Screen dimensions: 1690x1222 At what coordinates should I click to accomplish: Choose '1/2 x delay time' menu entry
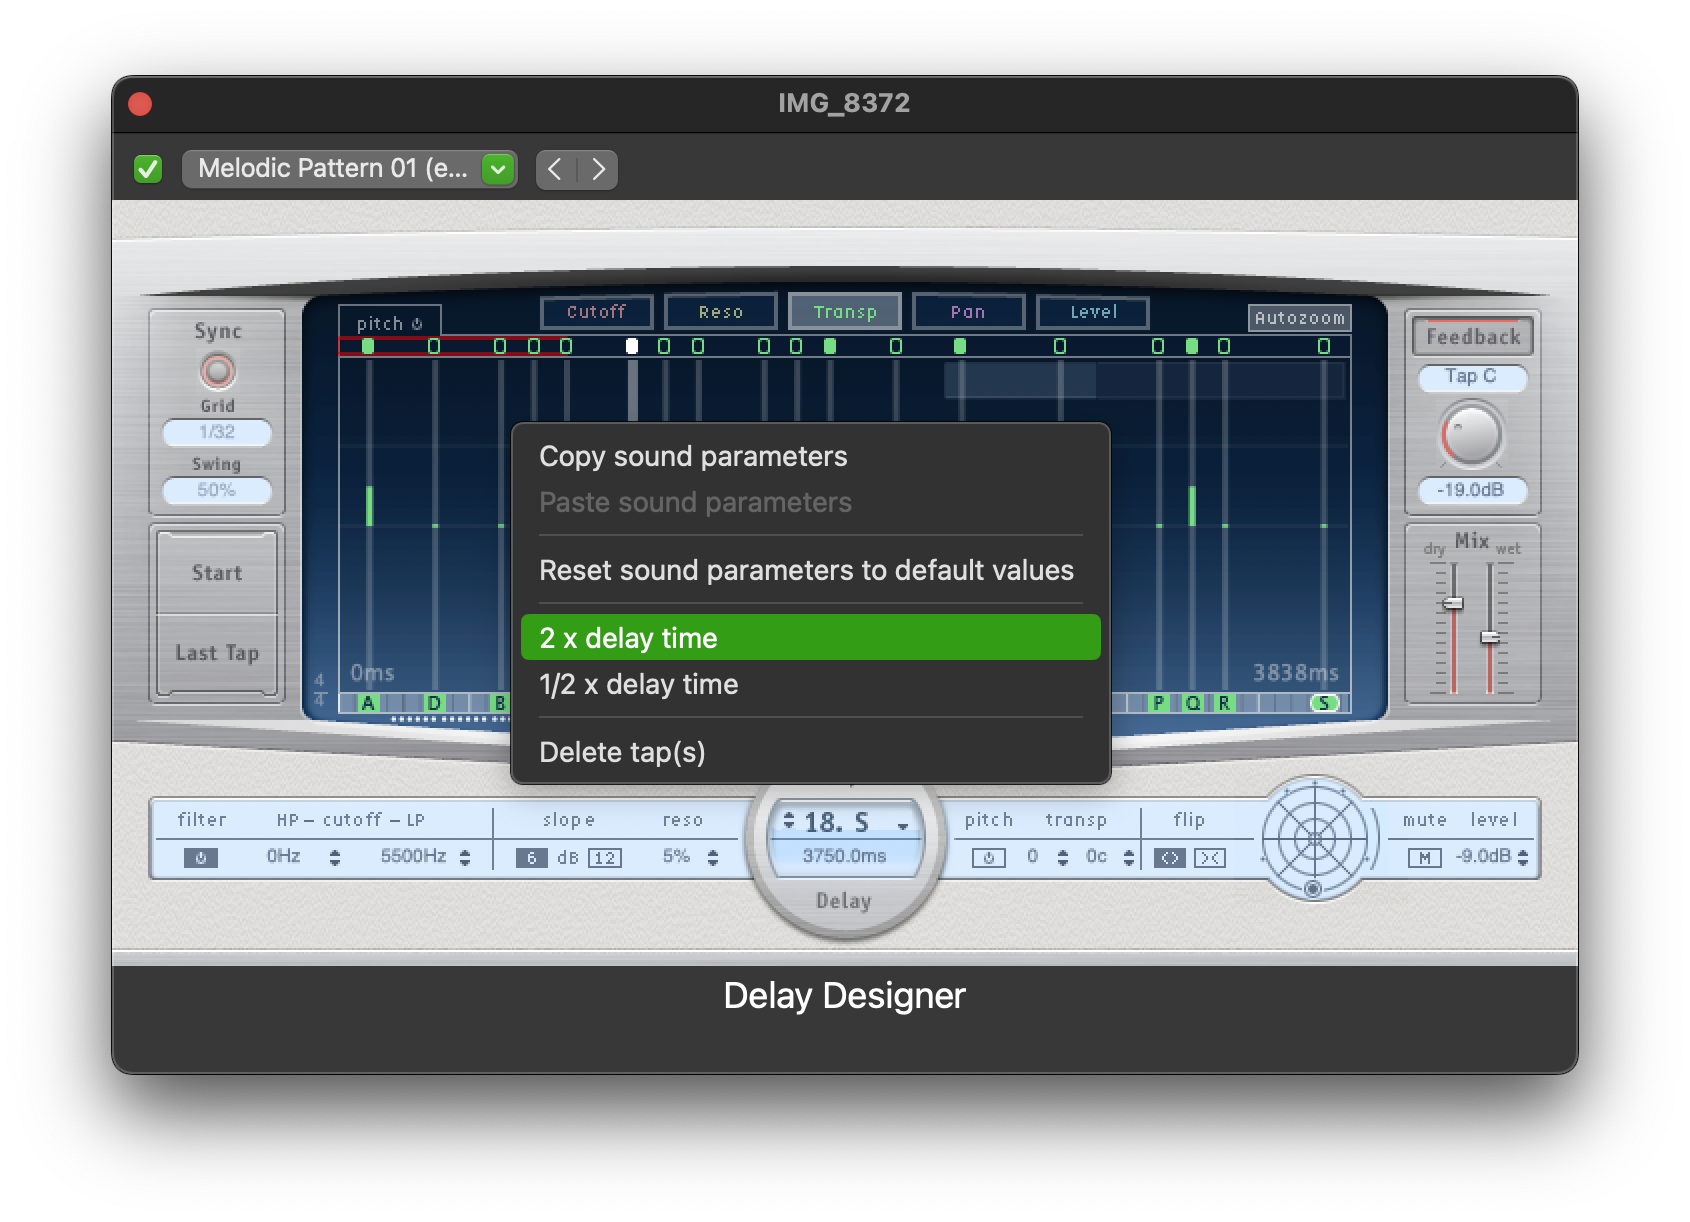810,684
